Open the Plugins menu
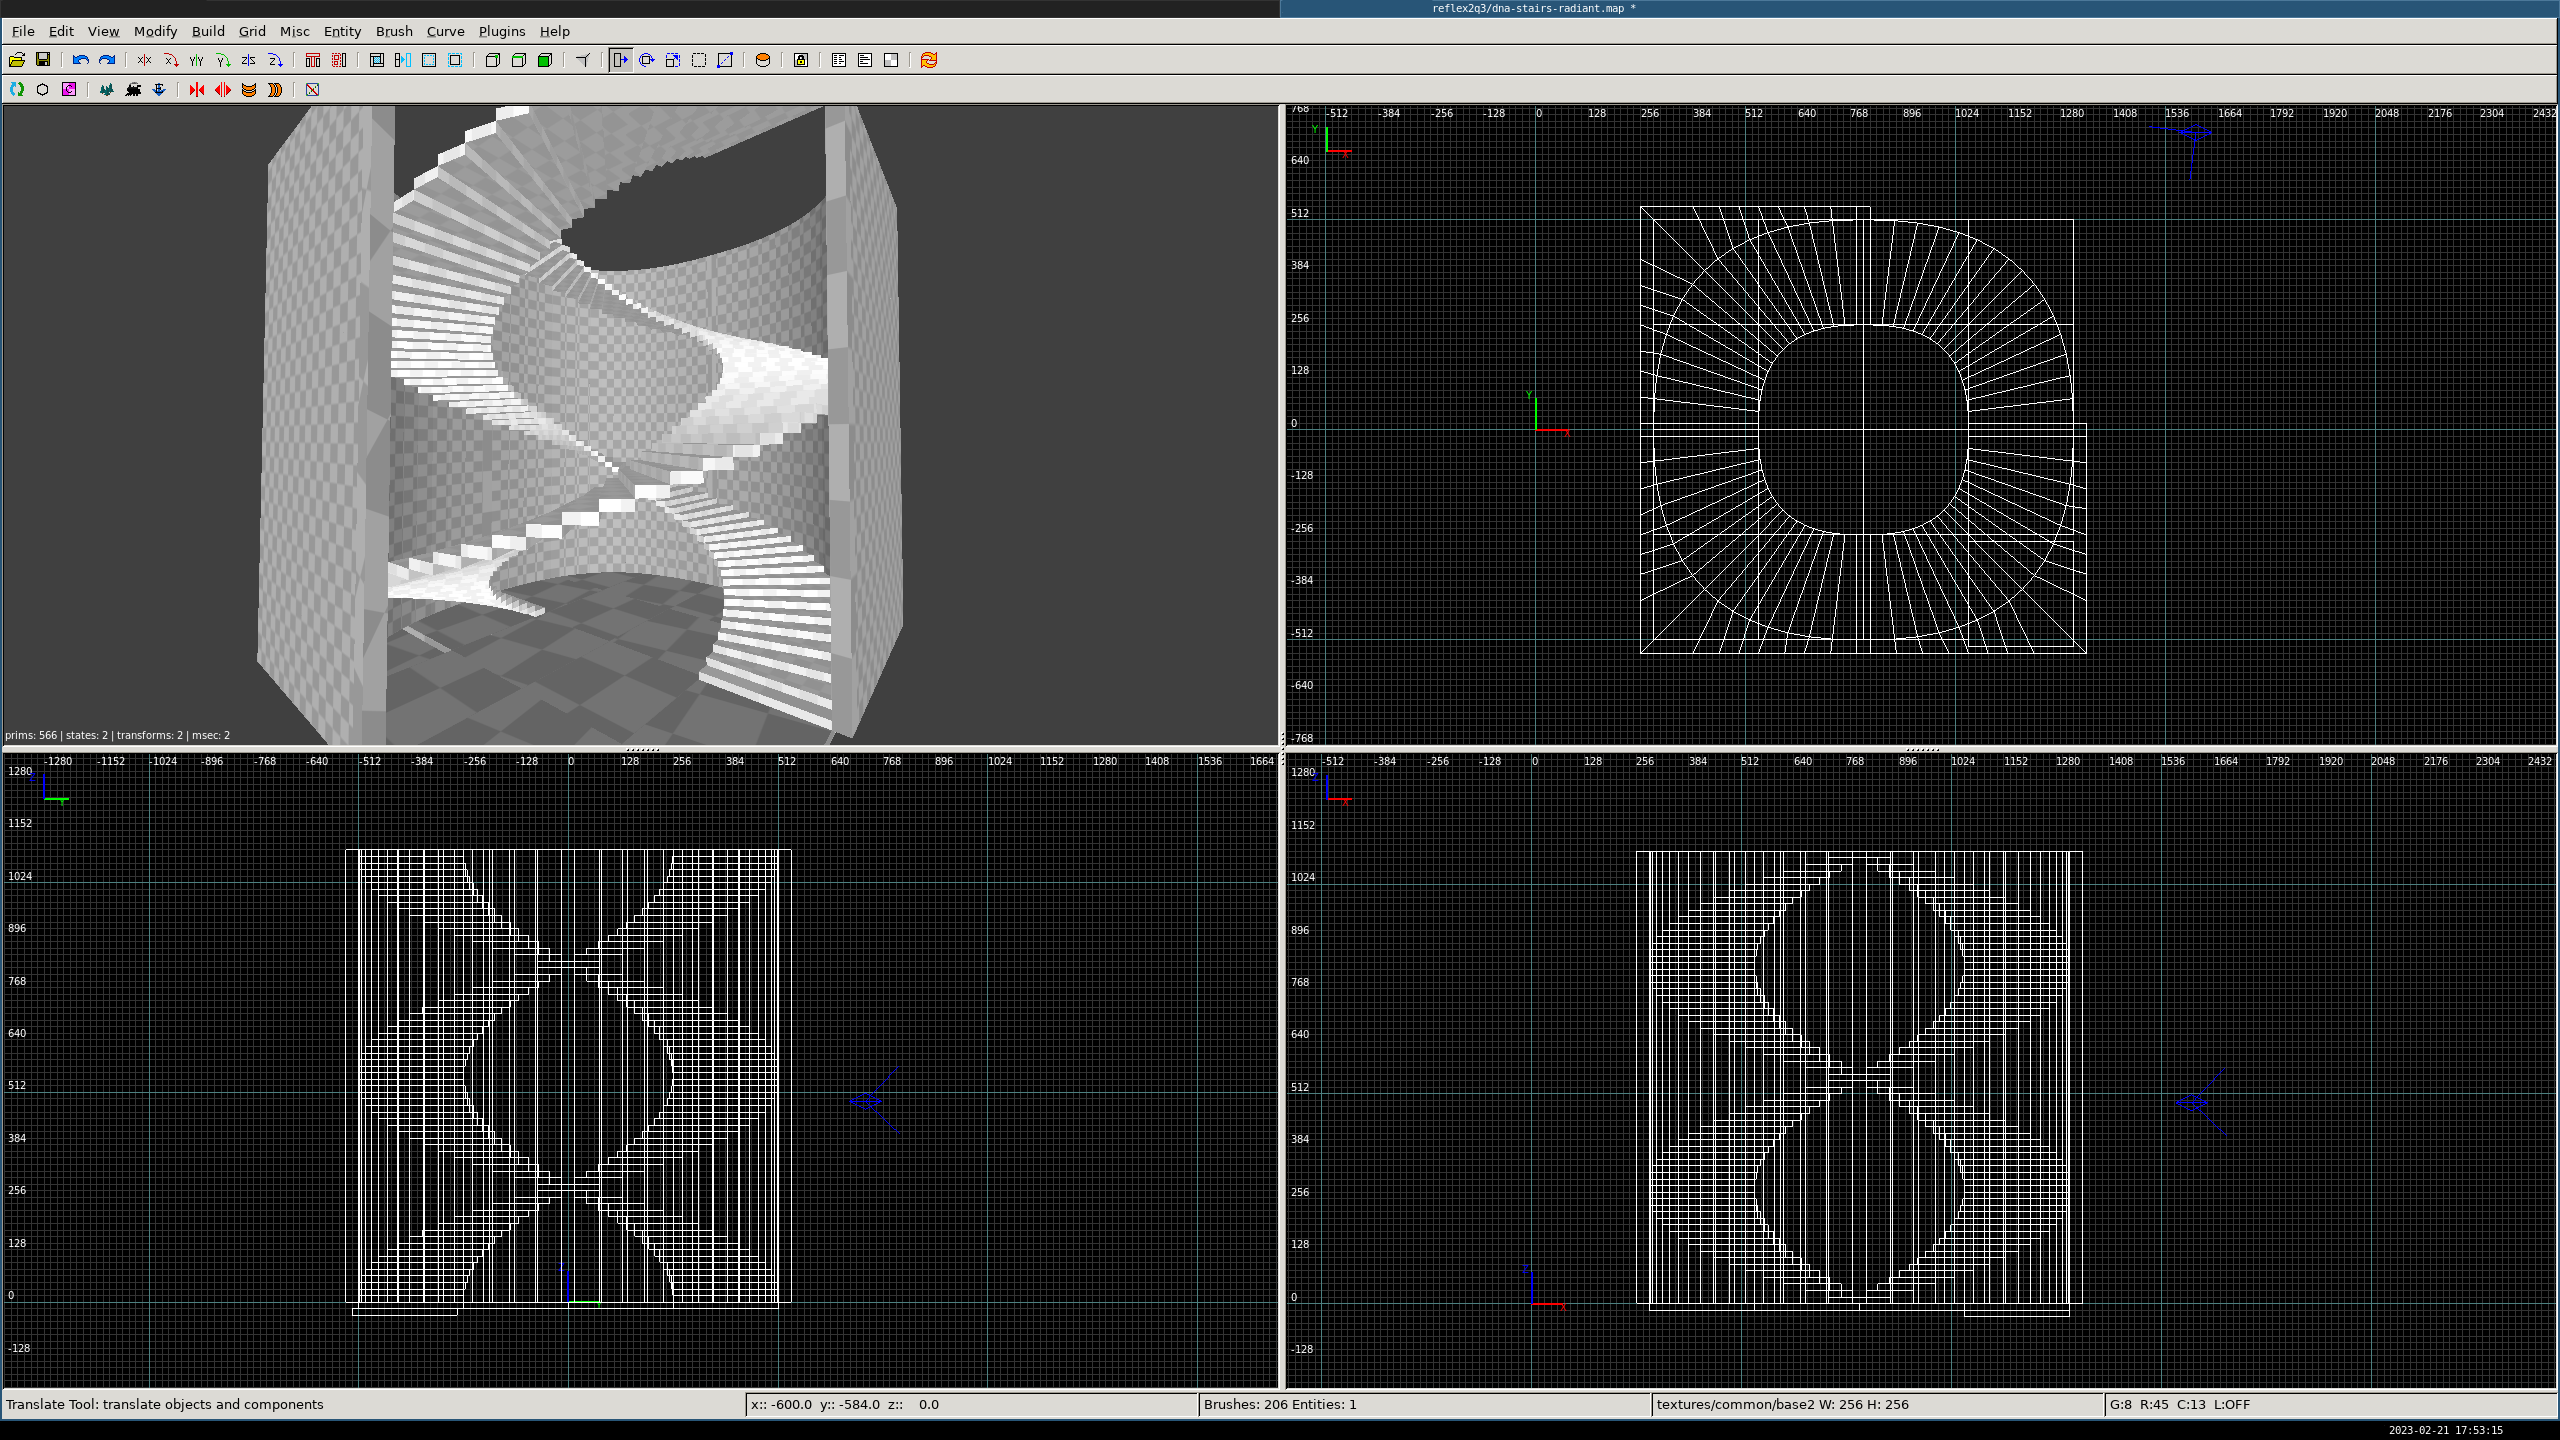 [x=501, y=31]
